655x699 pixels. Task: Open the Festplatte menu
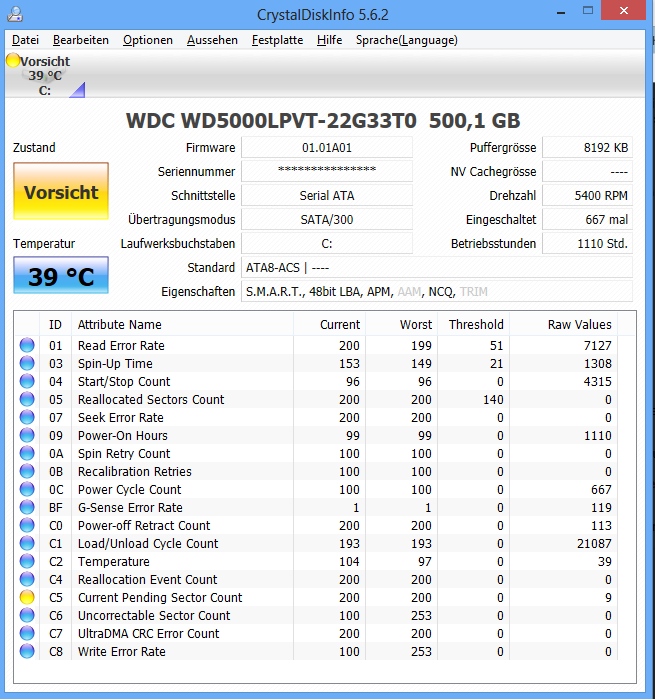coord(277,40)
